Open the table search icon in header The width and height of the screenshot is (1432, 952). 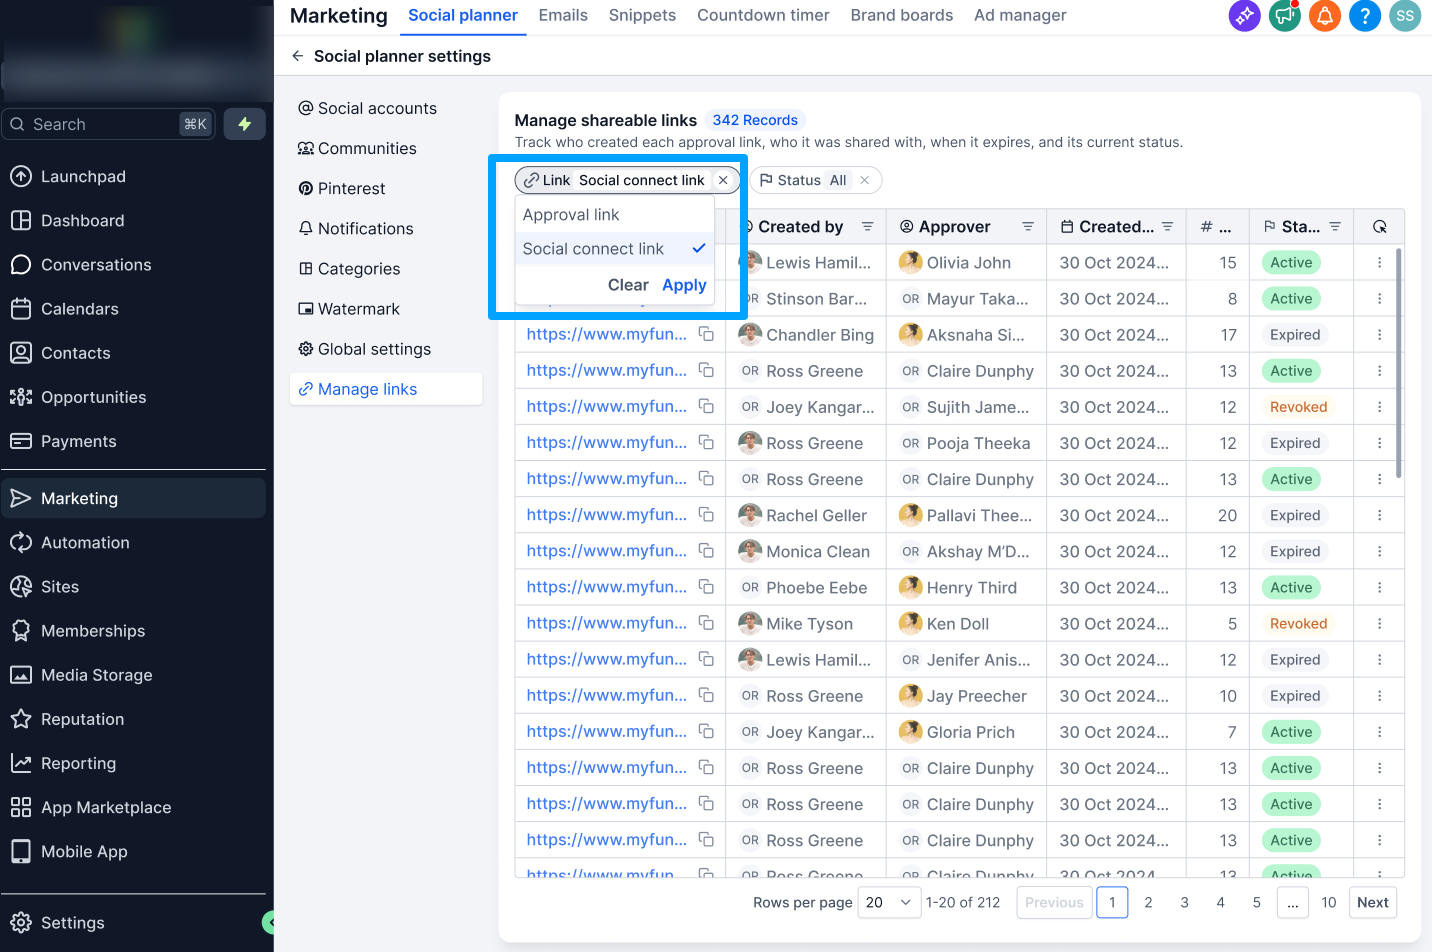point(1379,227)
